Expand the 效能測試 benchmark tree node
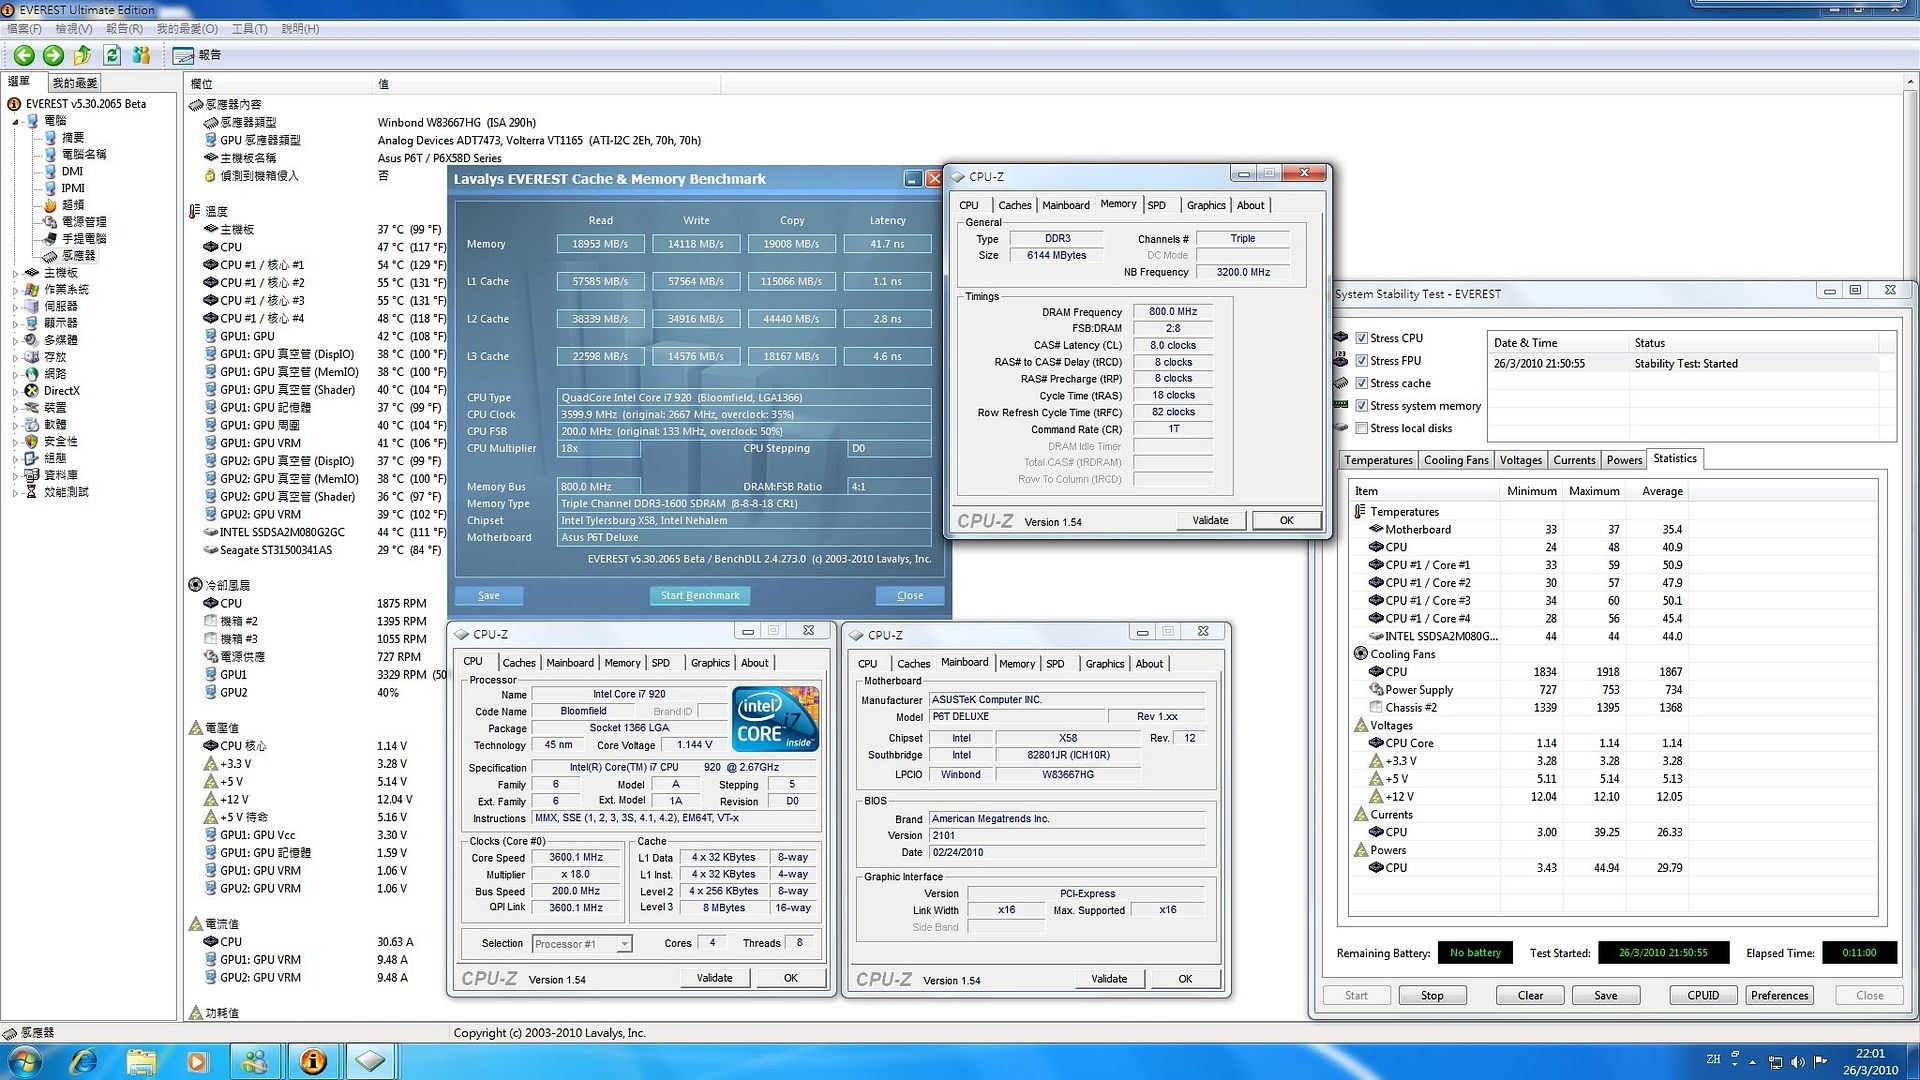The width and height of the screenshot is (1920, 1080). tap(16, 492)
